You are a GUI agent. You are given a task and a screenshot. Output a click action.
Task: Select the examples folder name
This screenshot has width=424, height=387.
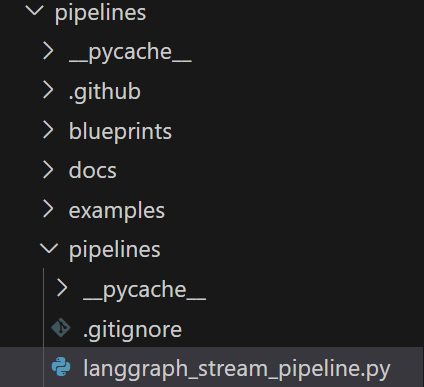[117, 211]
